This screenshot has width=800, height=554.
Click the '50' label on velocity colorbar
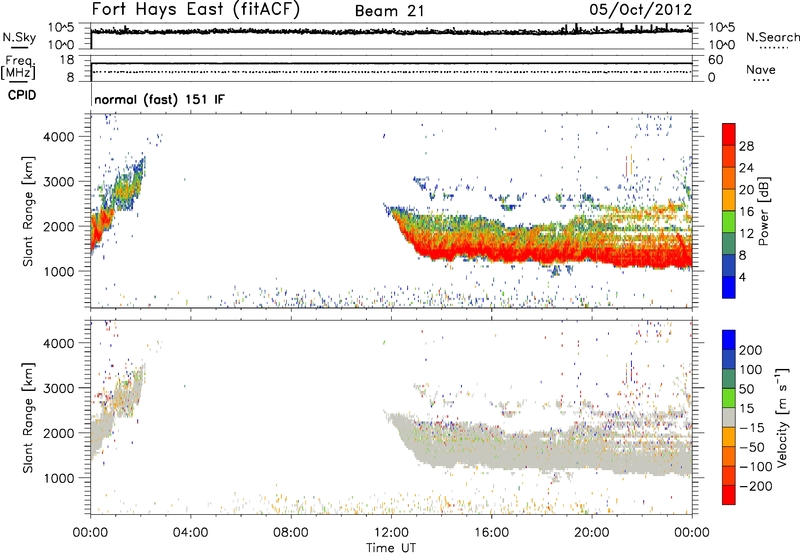pos(746,389)
